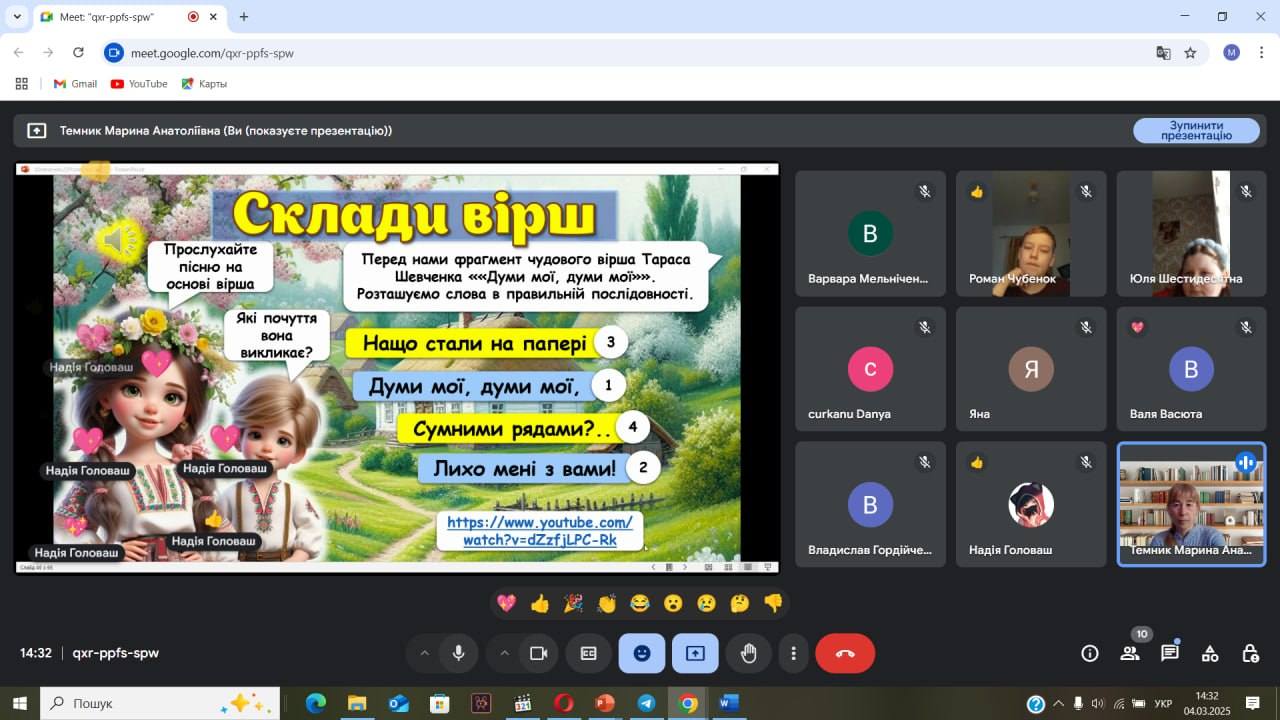This screenshot has width=1280, height=720.
Task: Open the YouTube link on the slide
Action: tap(540, 531)
